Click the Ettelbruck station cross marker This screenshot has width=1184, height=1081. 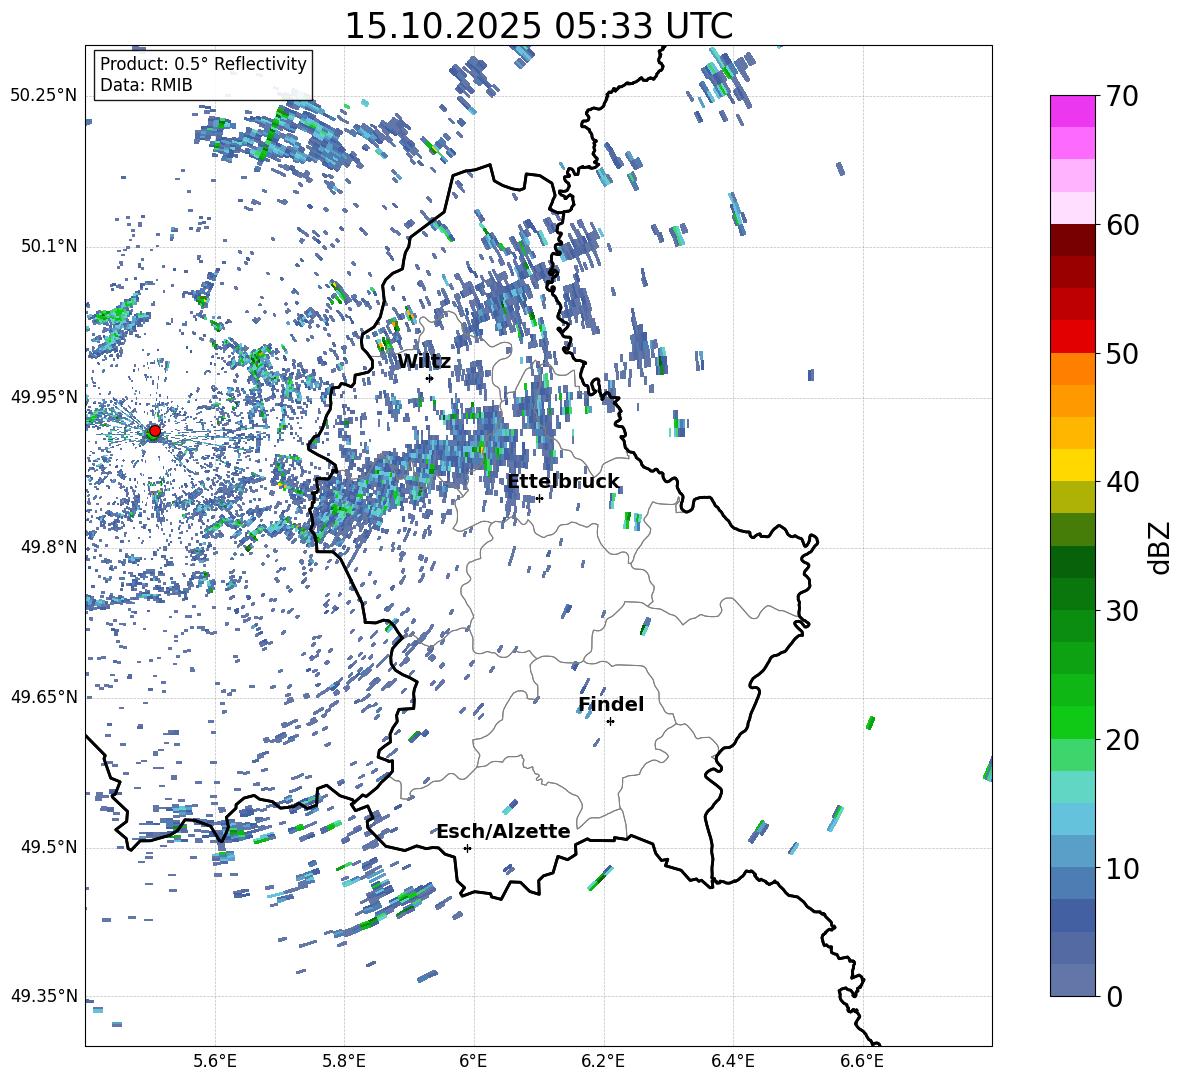[539, 498]
